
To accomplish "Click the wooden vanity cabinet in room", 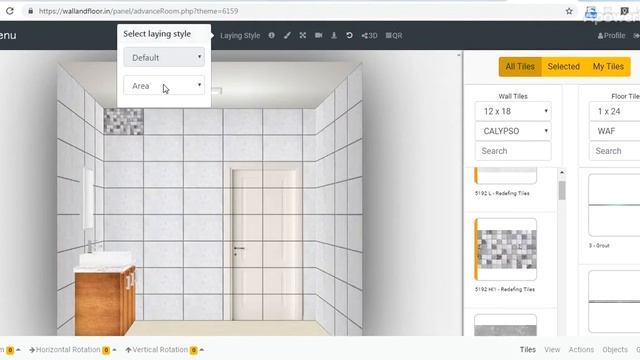I will pos(105,301).
